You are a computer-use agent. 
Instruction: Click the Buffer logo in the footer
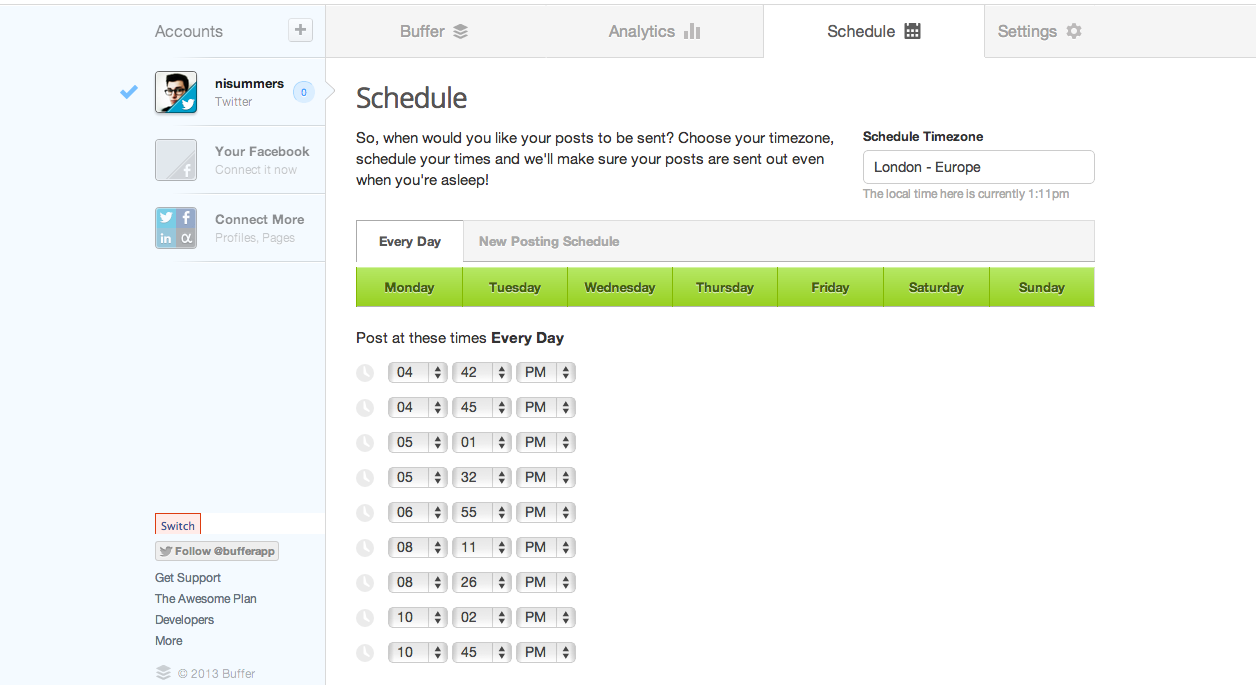click(x=163, y=673)
